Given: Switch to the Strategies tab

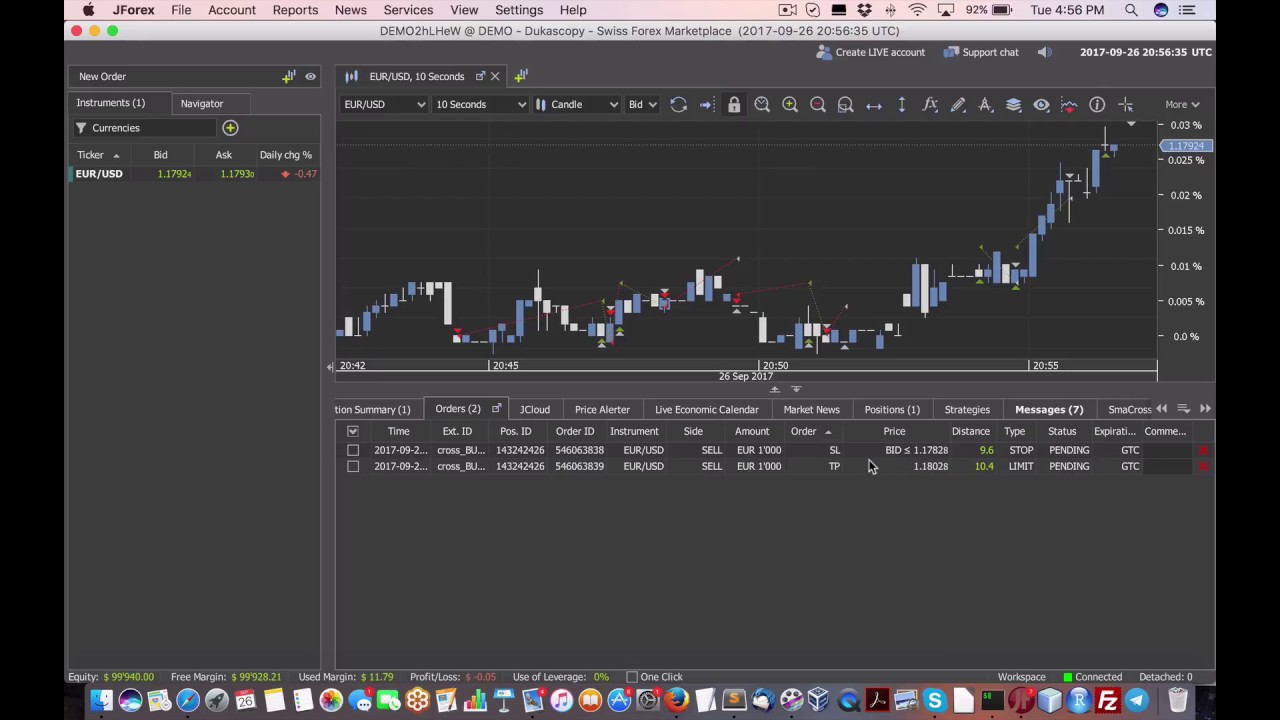Looking at the screenshot, I should (x=967, y=409).
